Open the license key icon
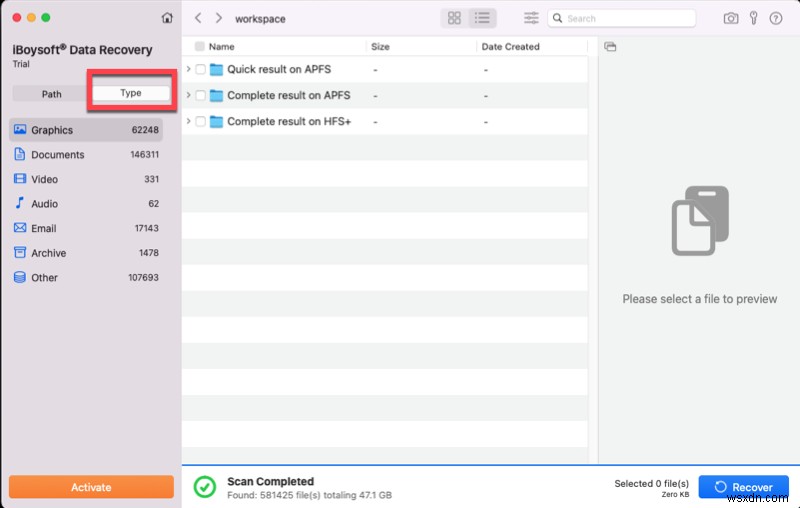 coord(754,18)
